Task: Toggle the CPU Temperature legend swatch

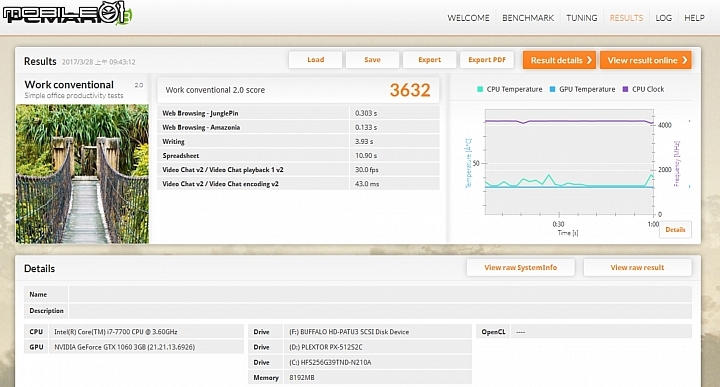Action: (x=480, y=89)
